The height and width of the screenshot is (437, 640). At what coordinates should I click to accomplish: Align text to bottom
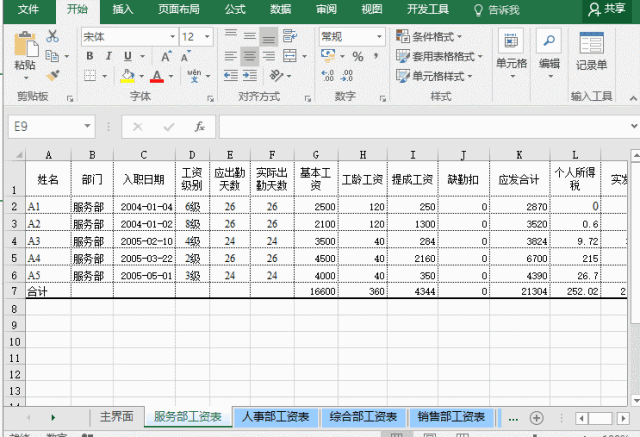269,37
